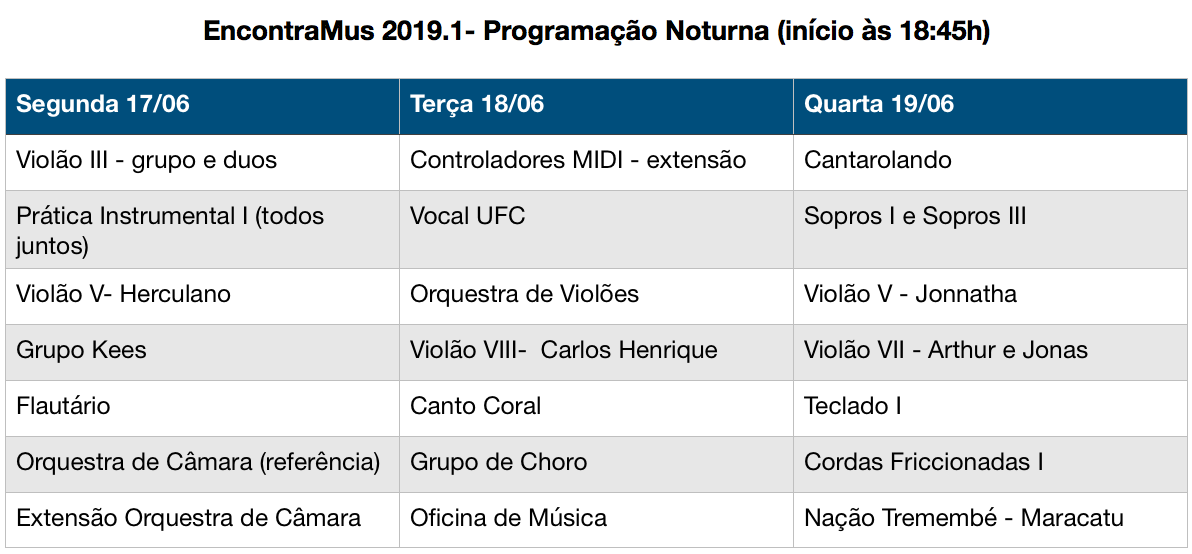The image size is (1192, 554).
Task: Select the Controladores MIDI - extensão cell
Action: click(x=596, y=162)
